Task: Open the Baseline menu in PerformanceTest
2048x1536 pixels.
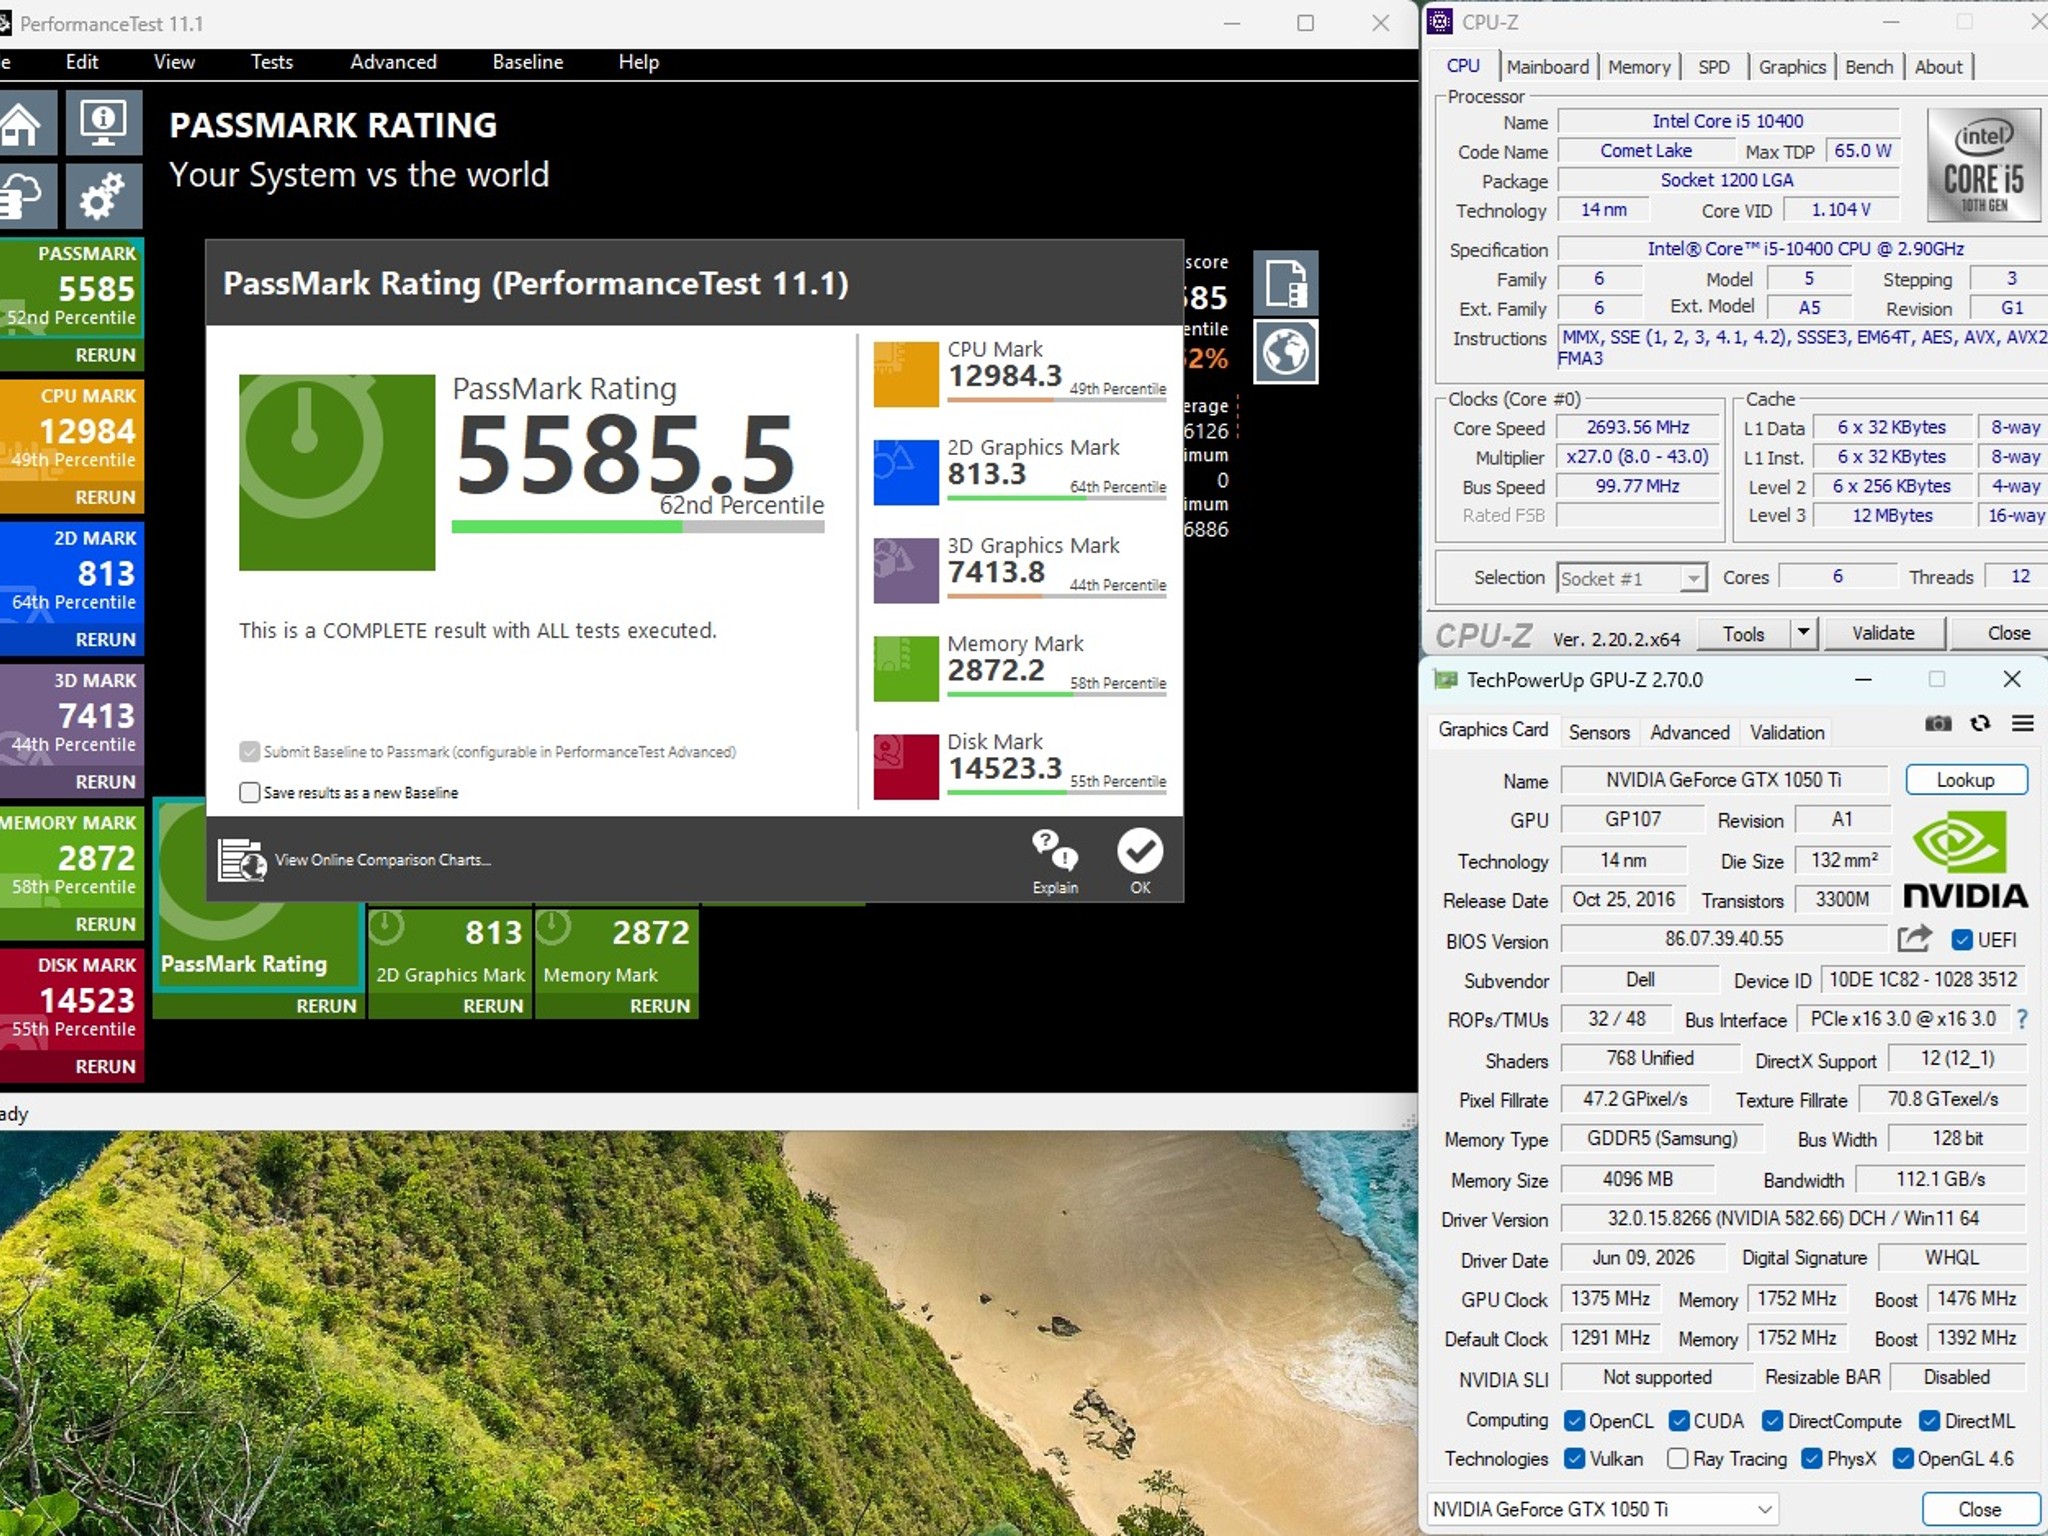Action: coord(528,62)
